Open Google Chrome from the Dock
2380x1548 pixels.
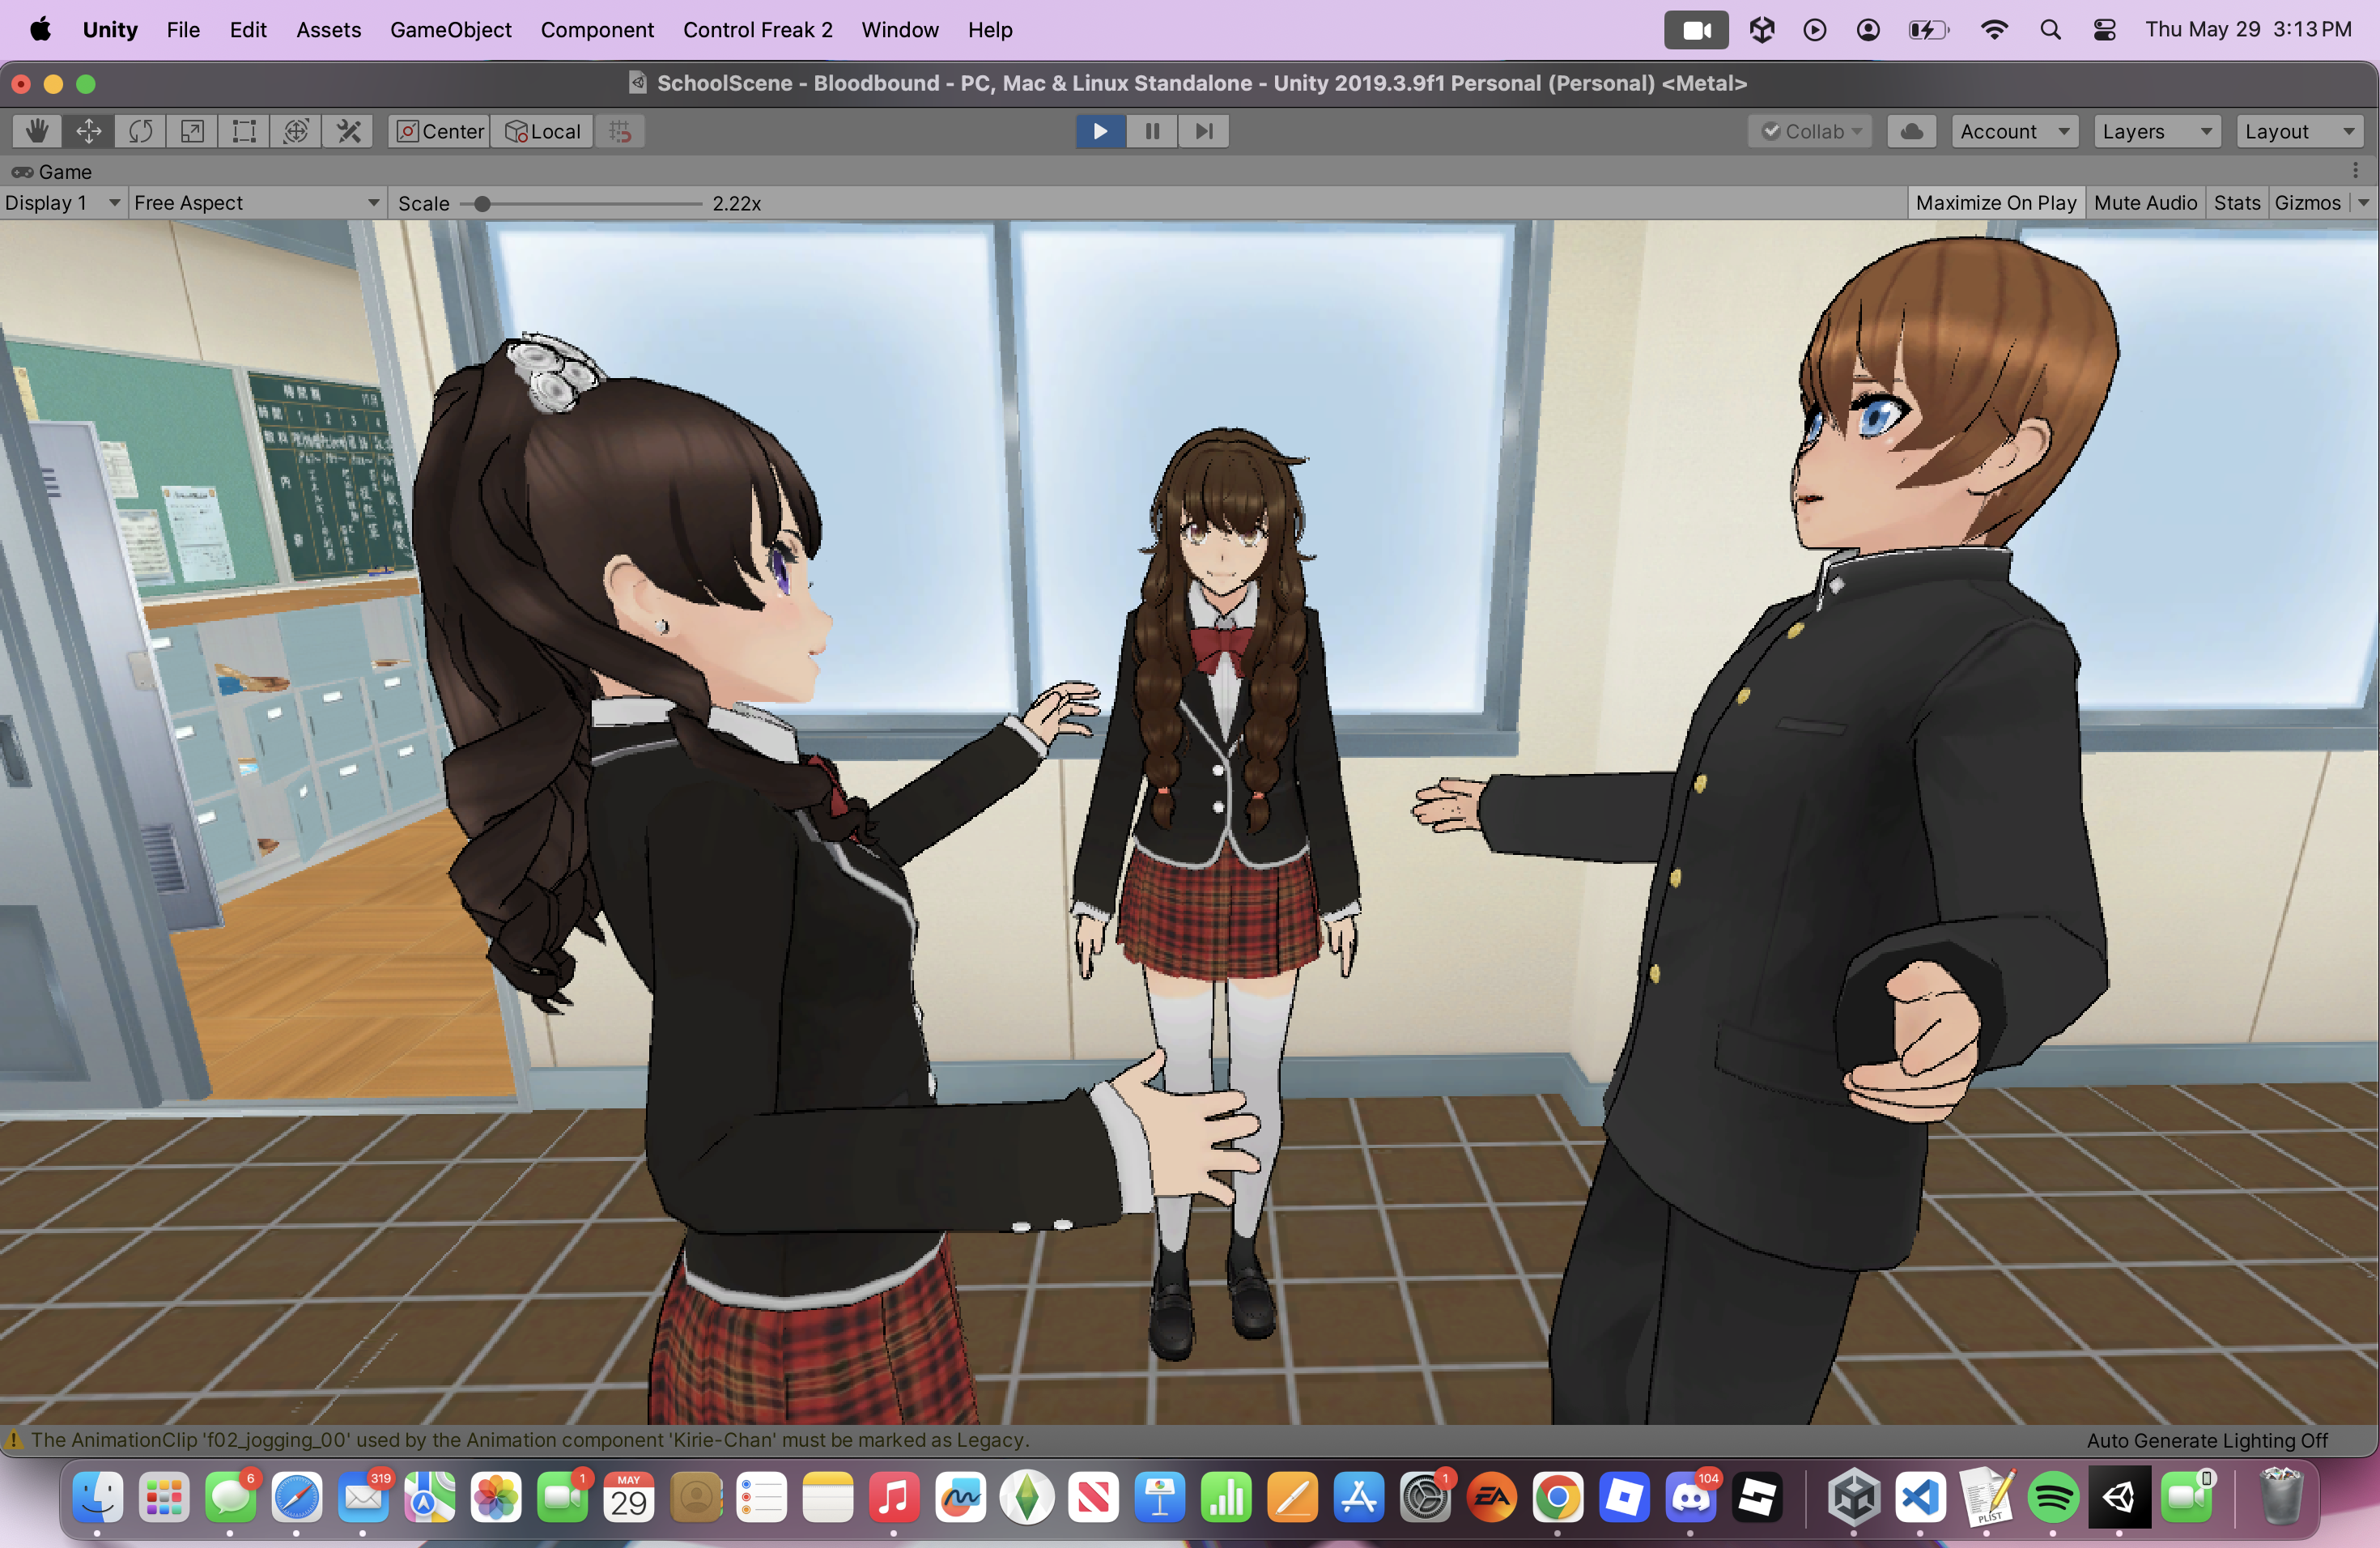pyautogui.click(x=1557, y=1497)
